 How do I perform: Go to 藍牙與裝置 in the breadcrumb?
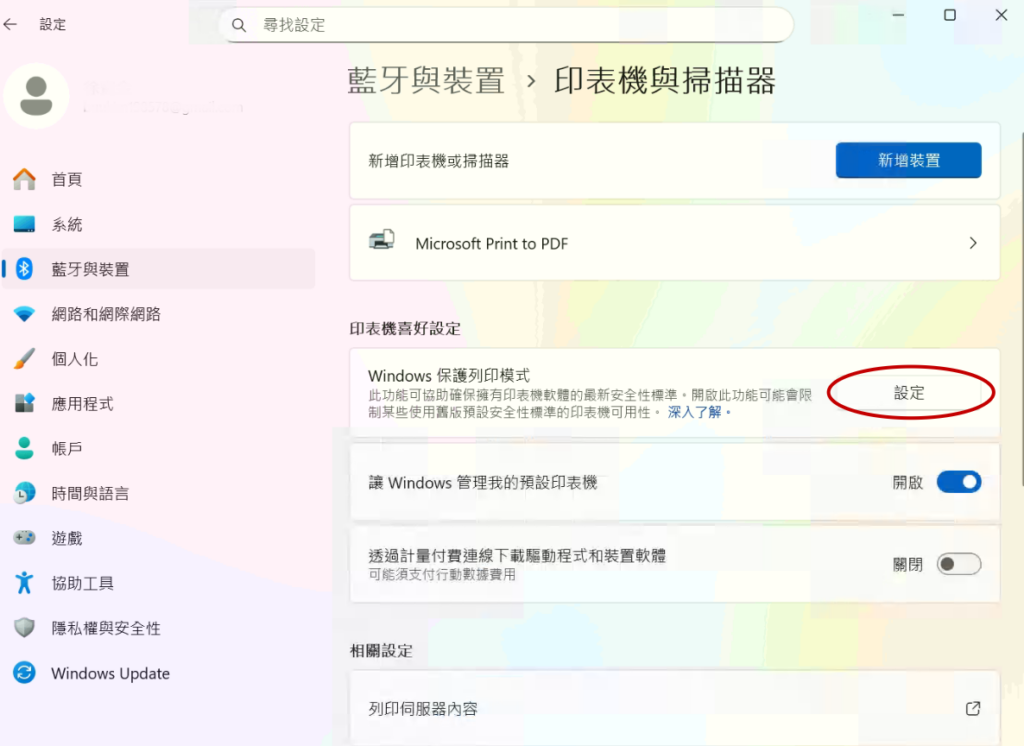click(426, 81)
